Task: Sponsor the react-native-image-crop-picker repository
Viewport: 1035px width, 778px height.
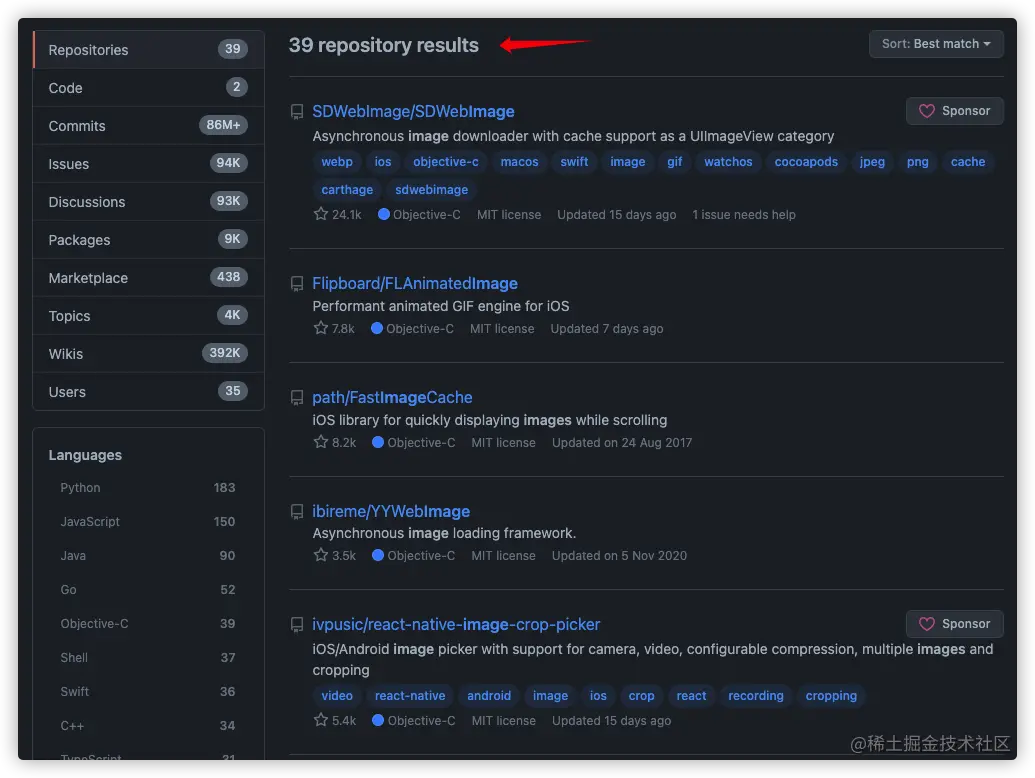Action: (954, 624)
